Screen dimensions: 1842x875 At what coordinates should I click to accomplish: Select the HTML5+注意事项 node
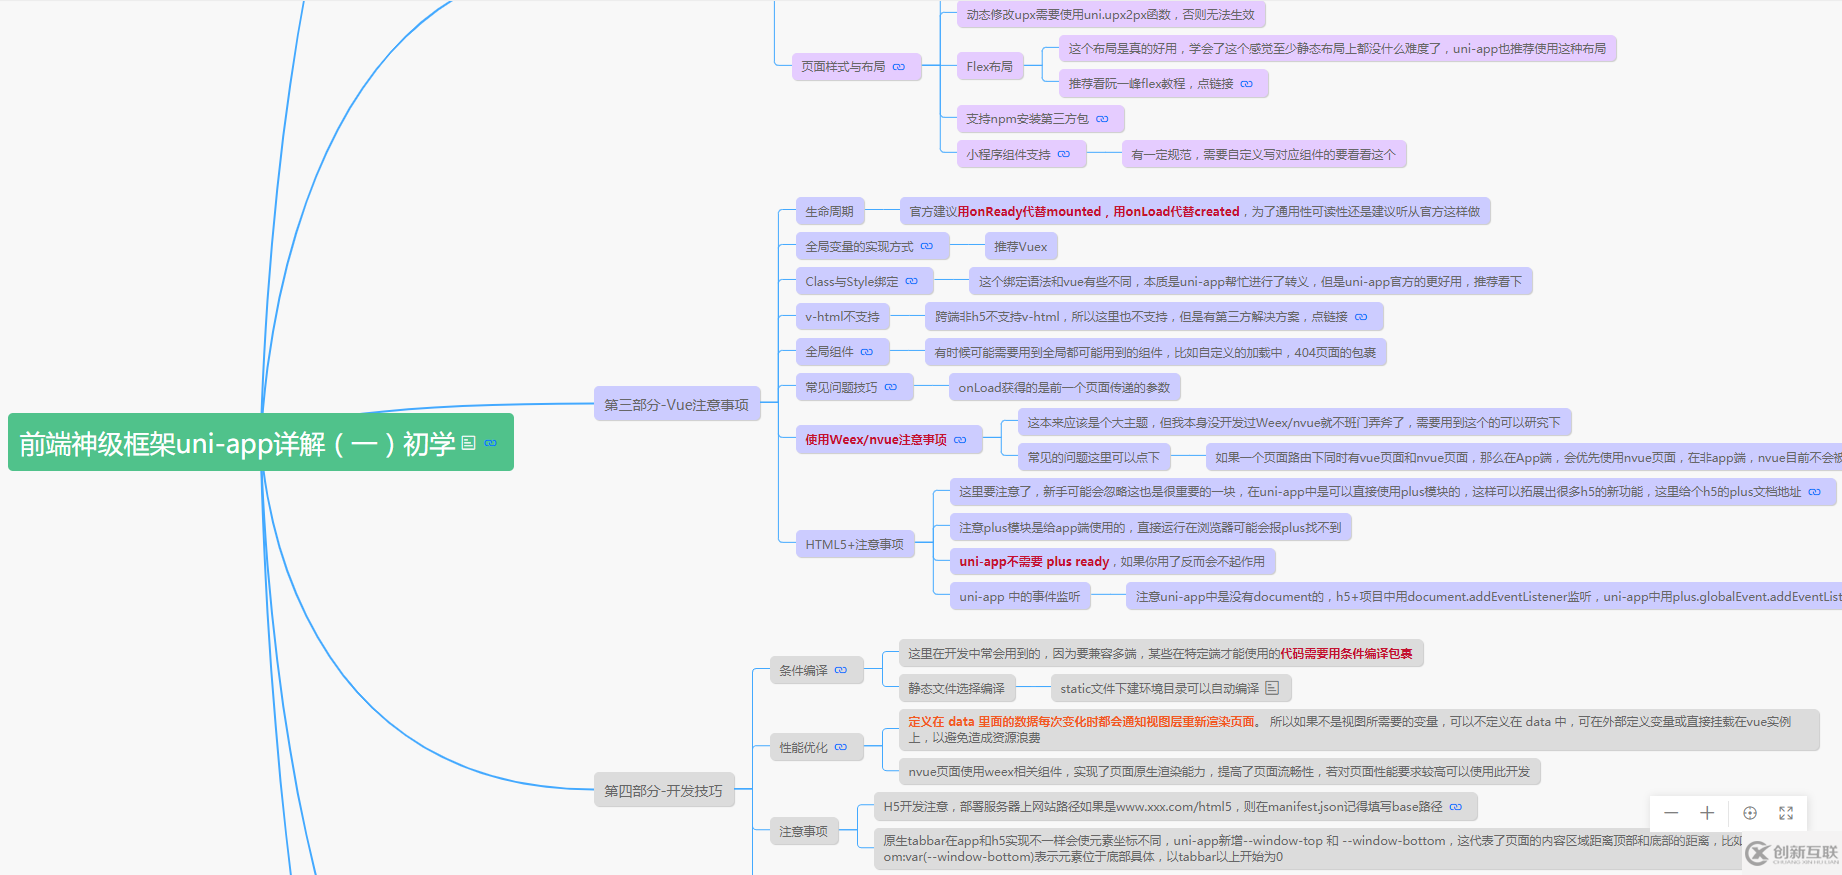point(854,545)
